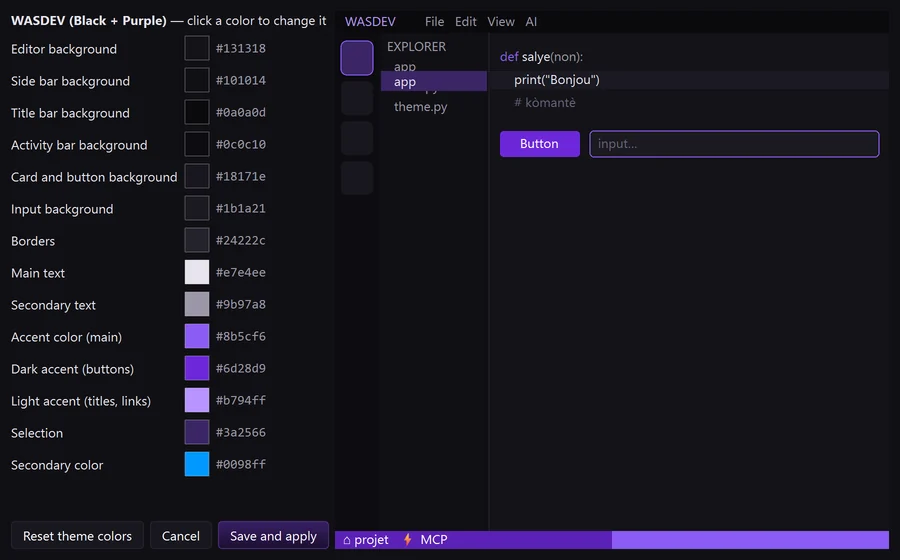This screenshot has width=900, height=560.
Task: Select the Borders color swatch
Action: pos(196,240)
